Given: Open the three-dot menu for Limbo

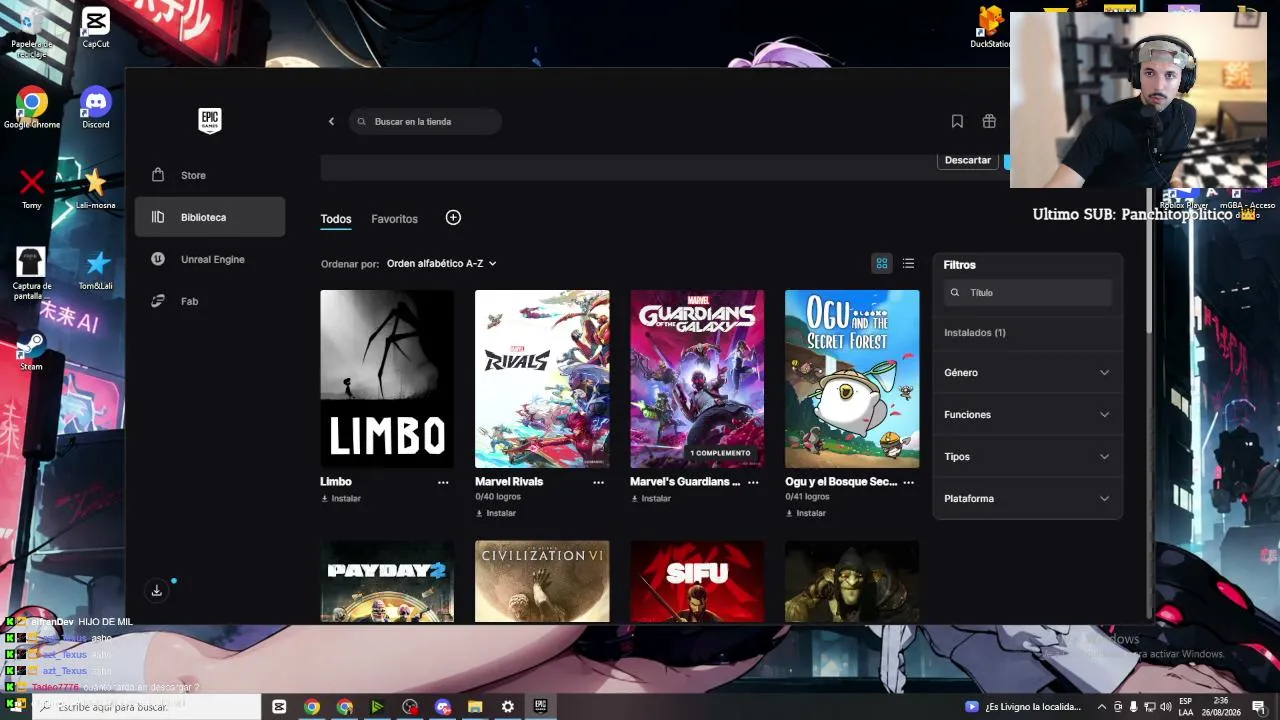Looking at the screenshot, I should (443, 482).
